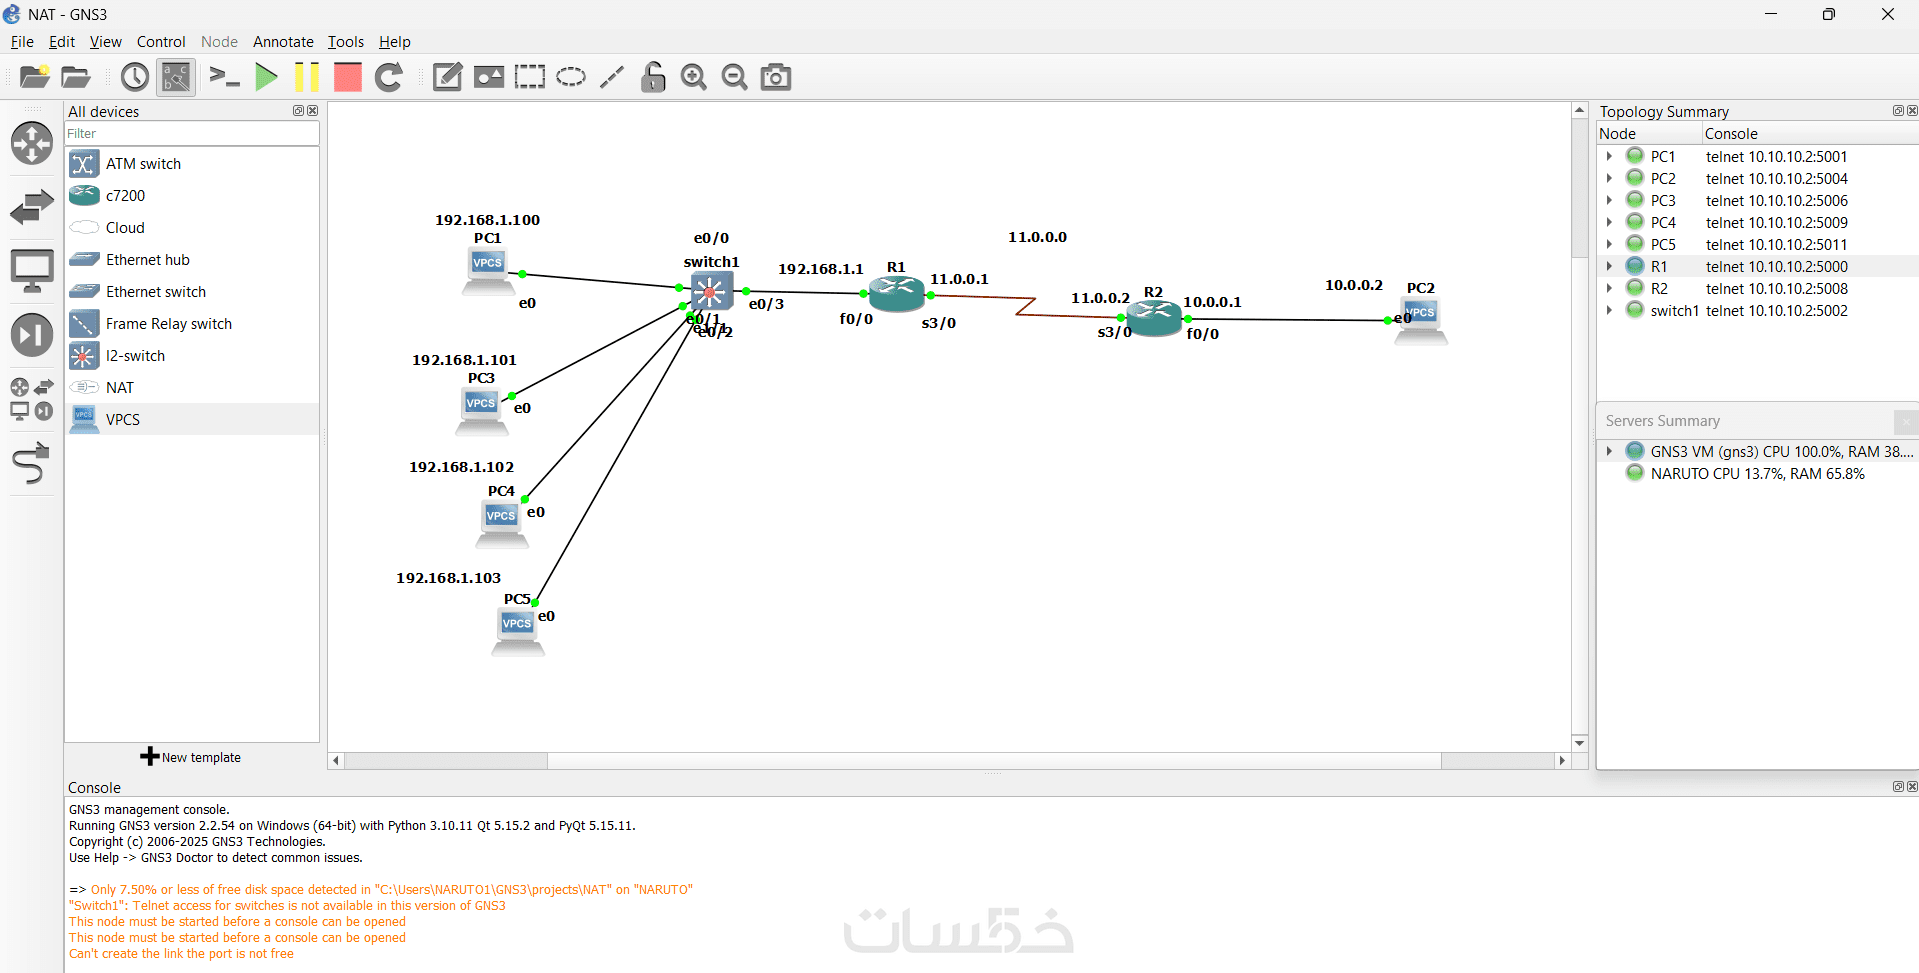1919x973 pixels.
Task: Select the PC1 VPCS node on canvas
Action: click(488, 271)
